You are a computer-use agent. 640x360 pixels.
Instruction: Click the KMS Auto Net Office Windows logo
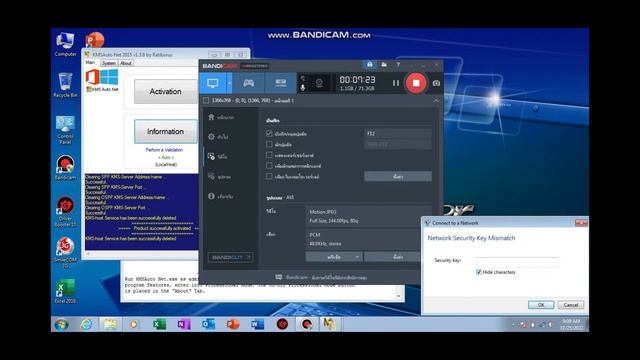pos(102,80)
